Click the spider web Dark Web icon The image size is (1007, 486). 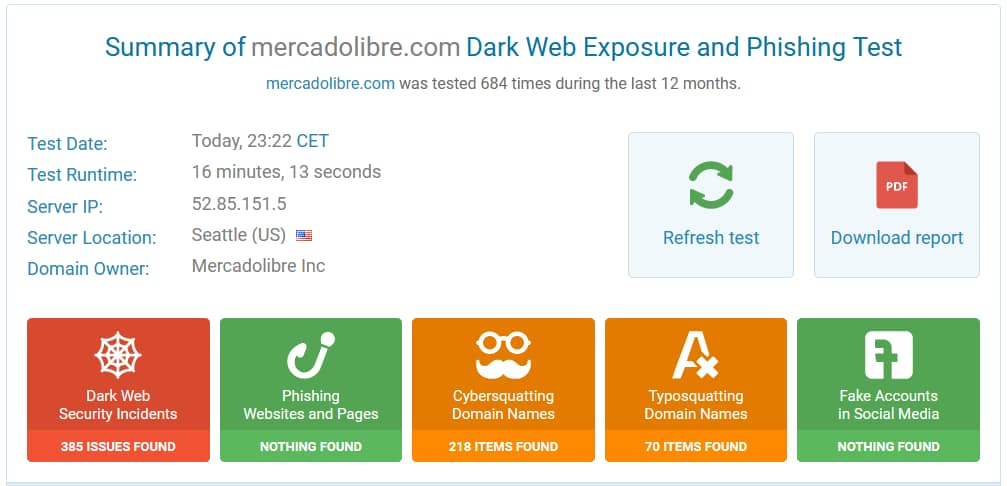coord(118,355)
